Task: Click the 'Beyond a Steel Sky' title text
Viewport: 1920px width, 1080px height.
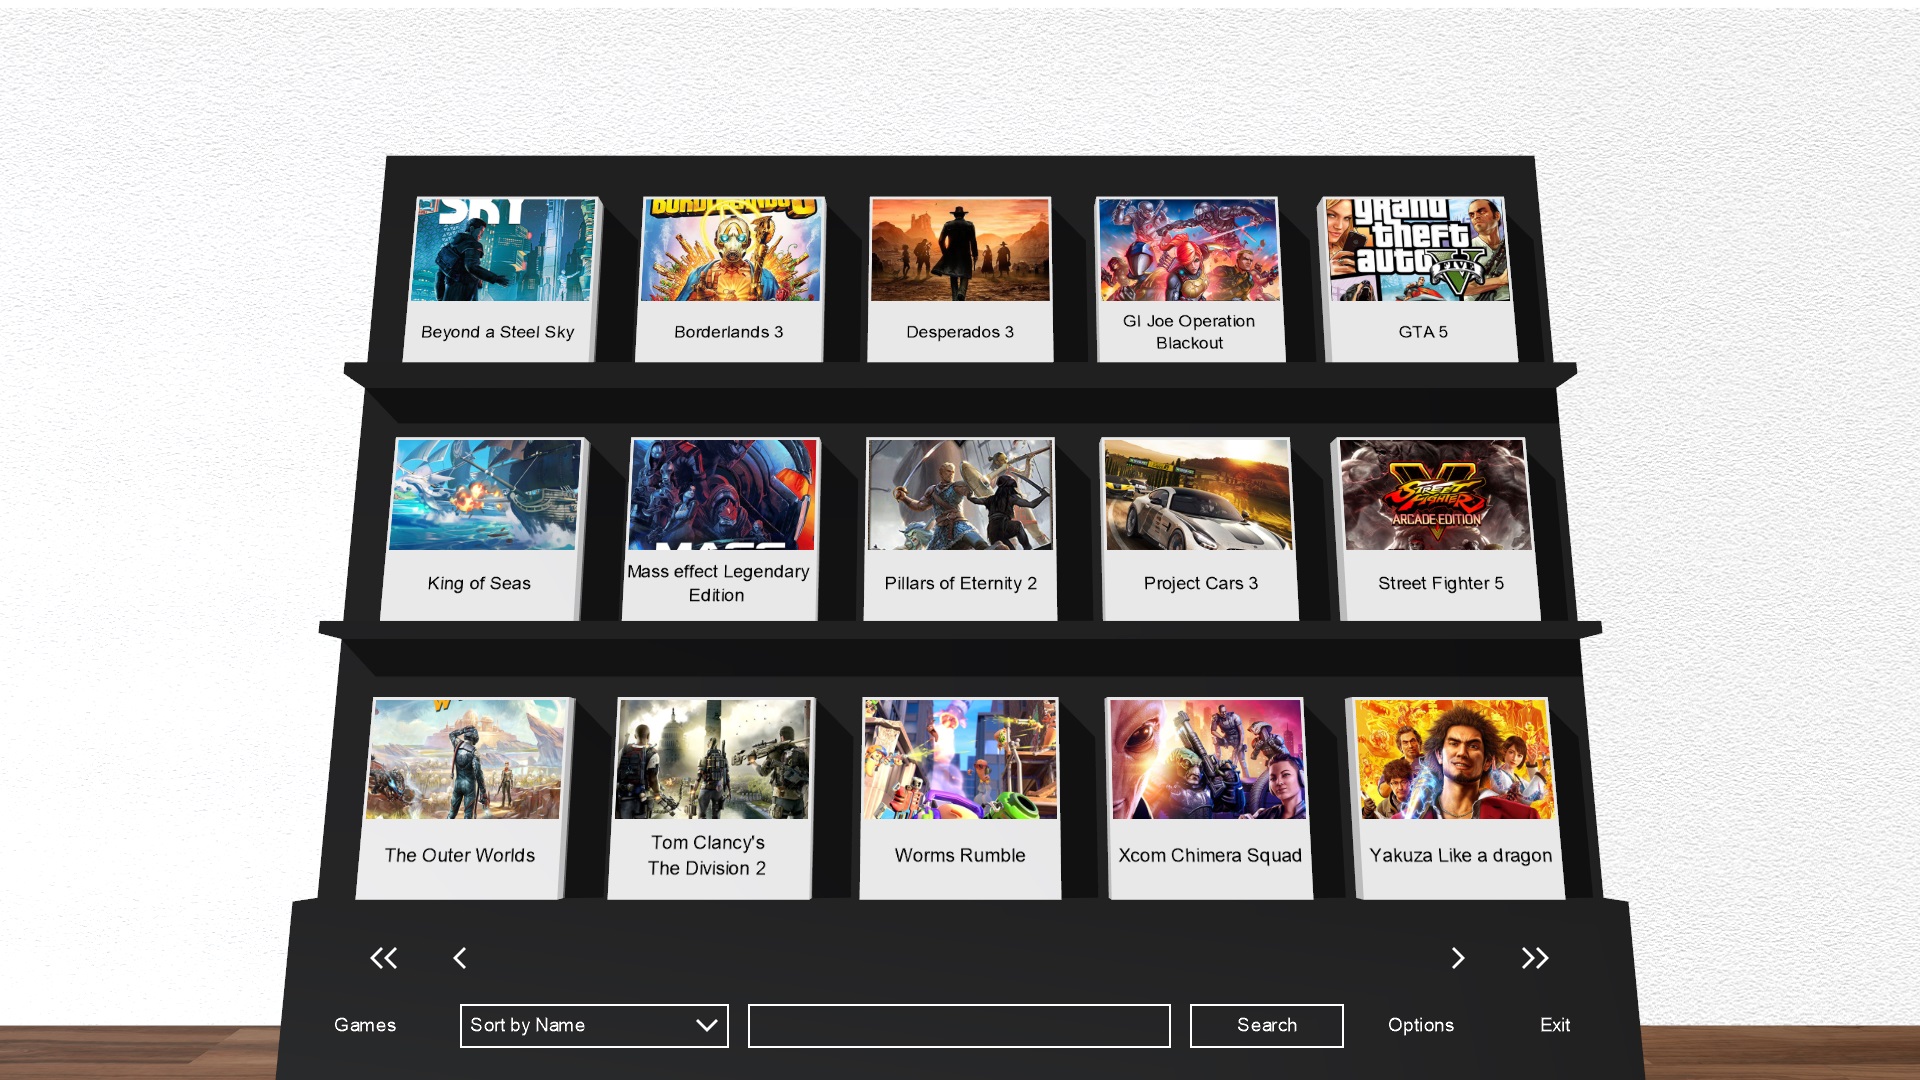Action: coord(497,332)
